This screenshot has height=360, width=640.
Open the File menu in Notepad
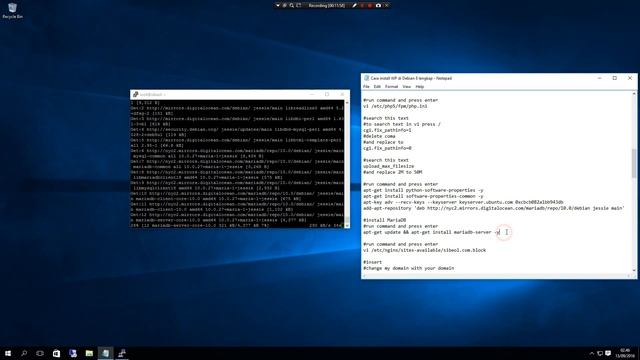pos(366,87)
